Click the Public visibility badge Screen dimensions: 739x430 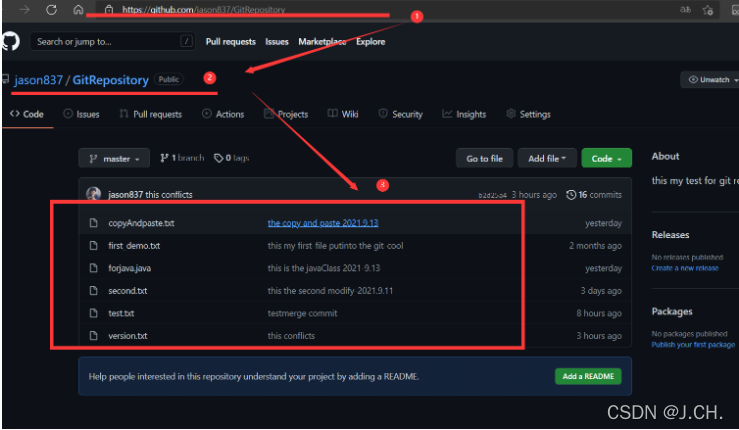click(169, 79)
